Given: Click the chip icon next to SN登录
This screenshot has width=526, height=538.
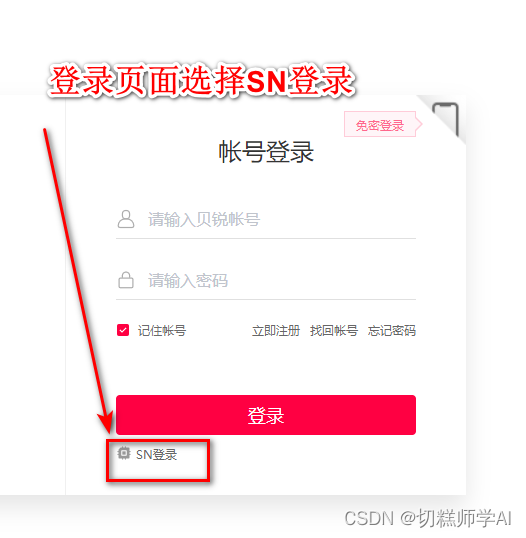Looking at the screenshot, I should click(124, 453).
